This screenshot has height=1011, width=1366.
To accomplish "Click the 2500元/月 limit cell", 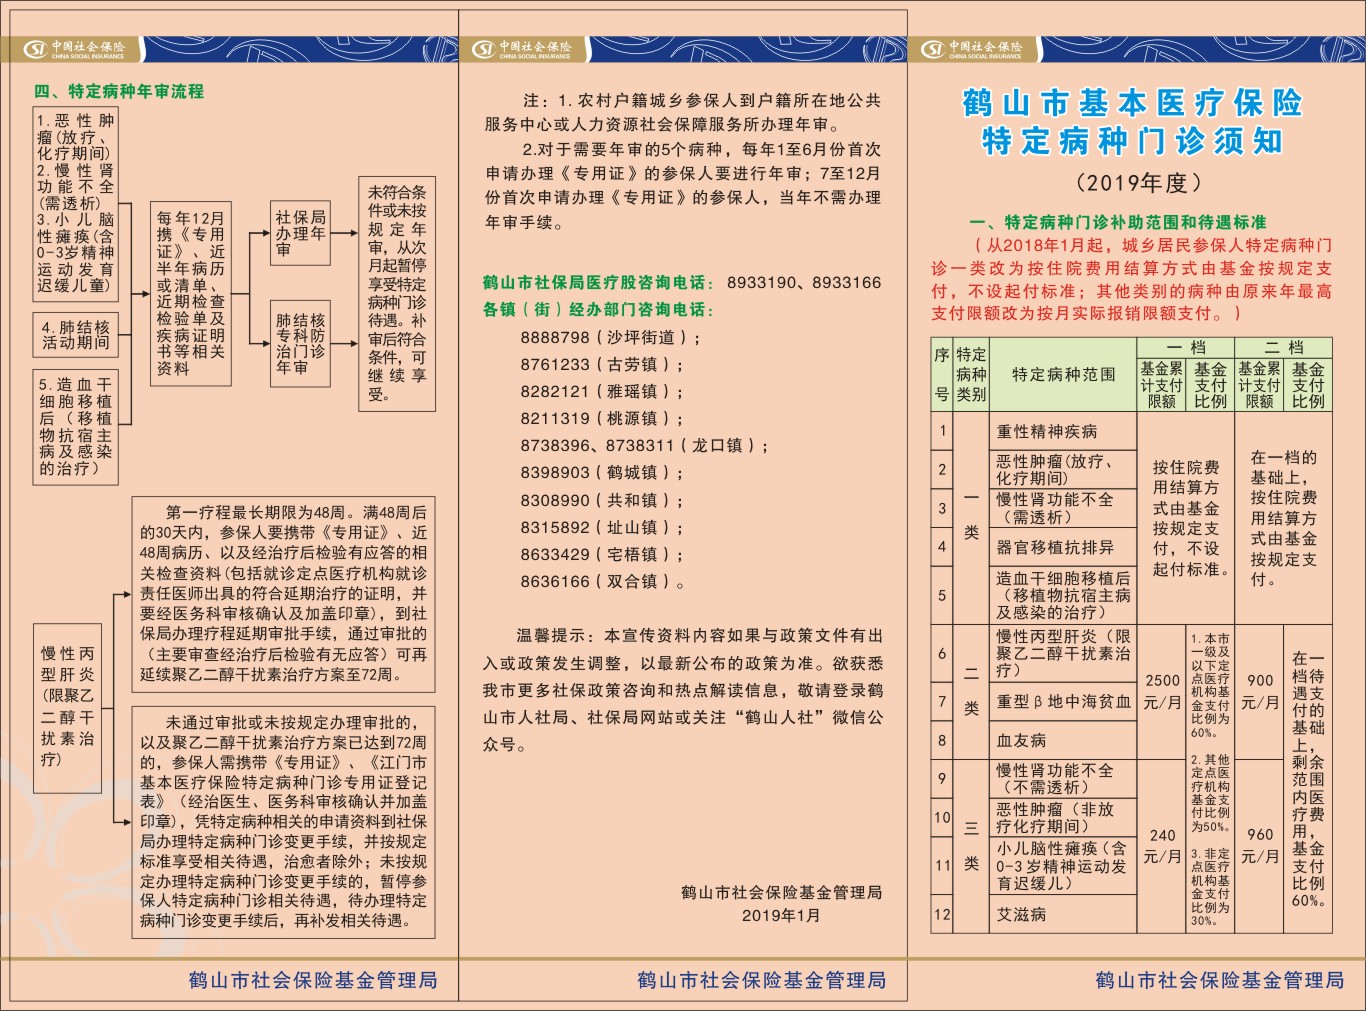I will (1162, 691).
